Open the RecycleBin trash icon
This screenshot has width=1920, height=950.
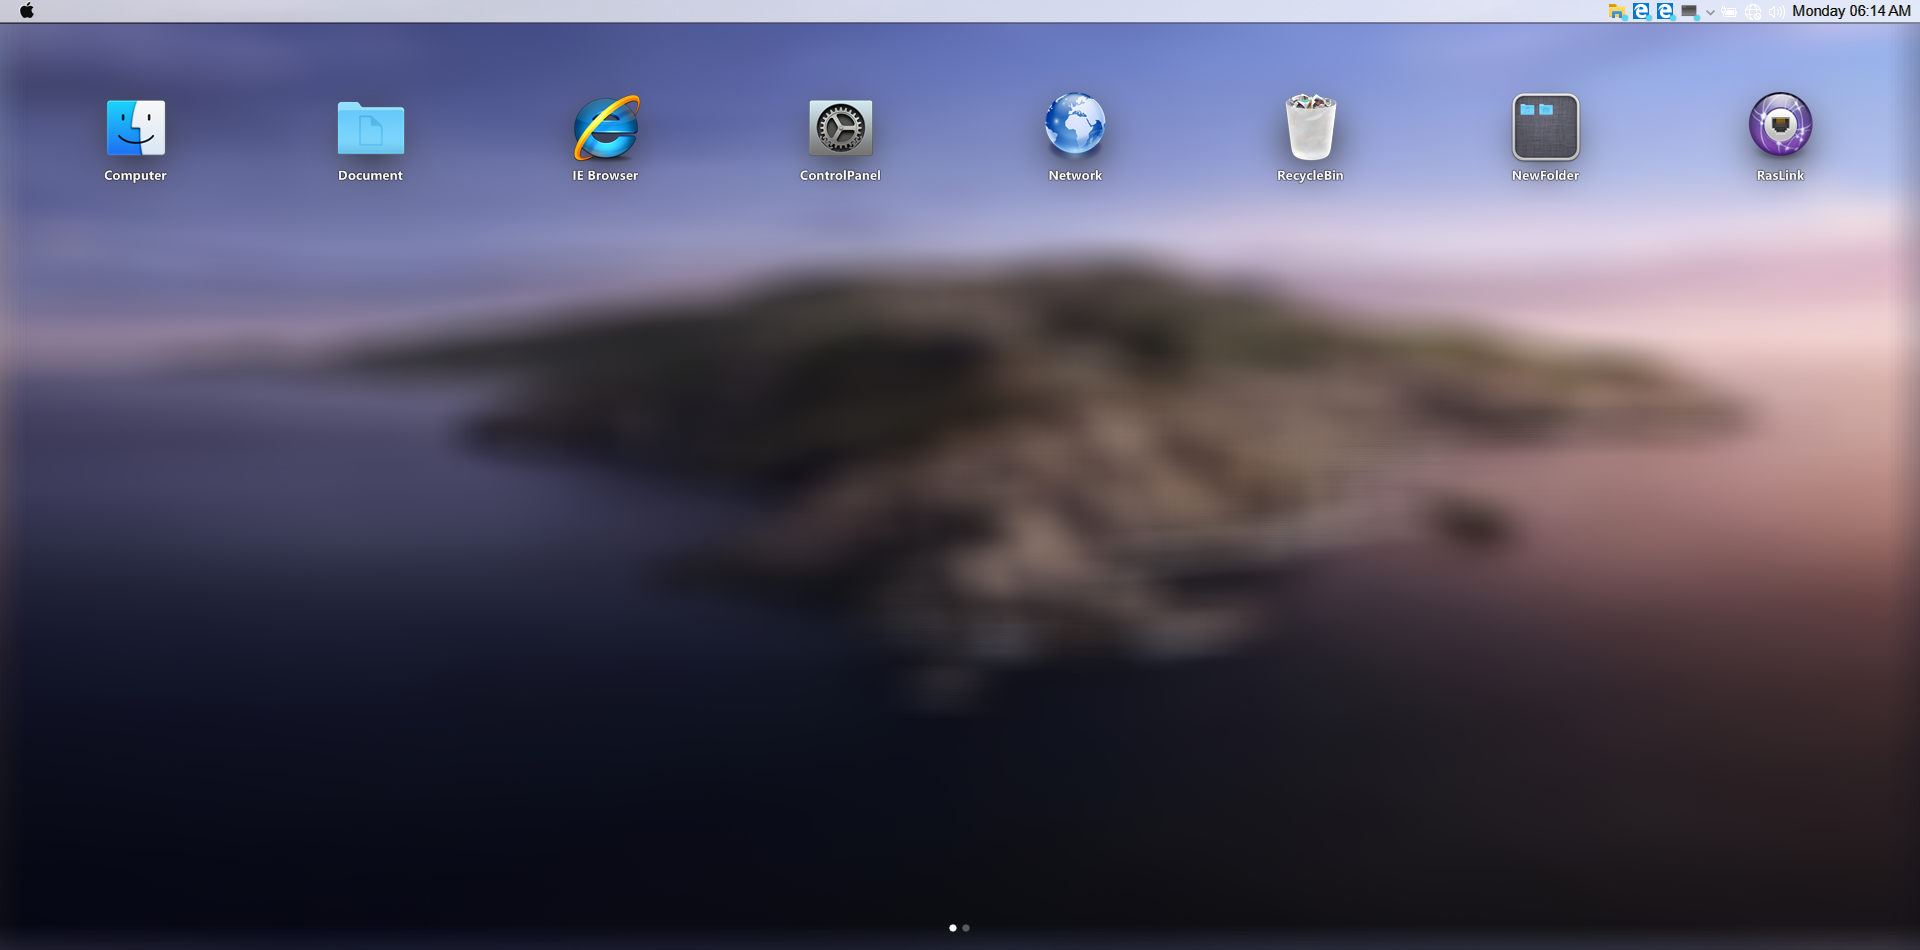tap(1310, 128)
